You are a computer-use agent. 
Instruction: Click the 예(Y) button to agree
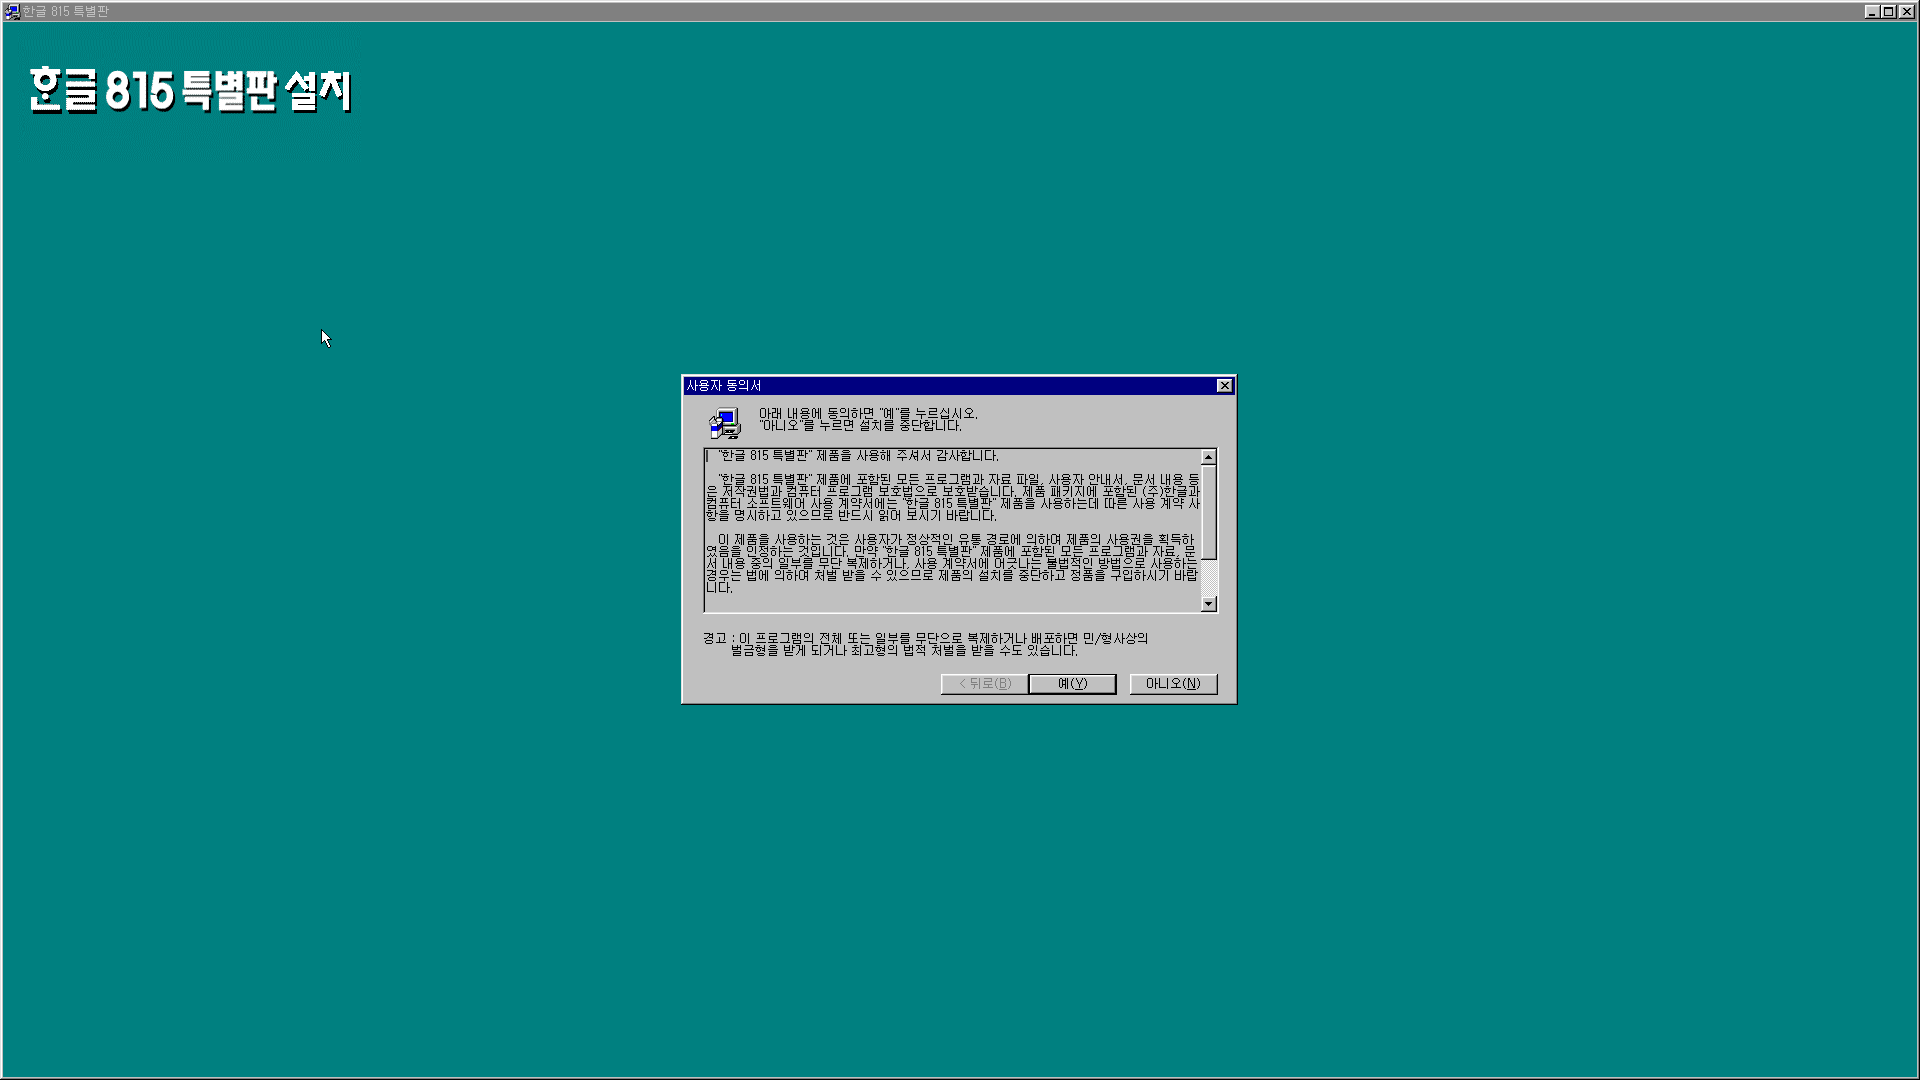click(x=1072, y=684)
